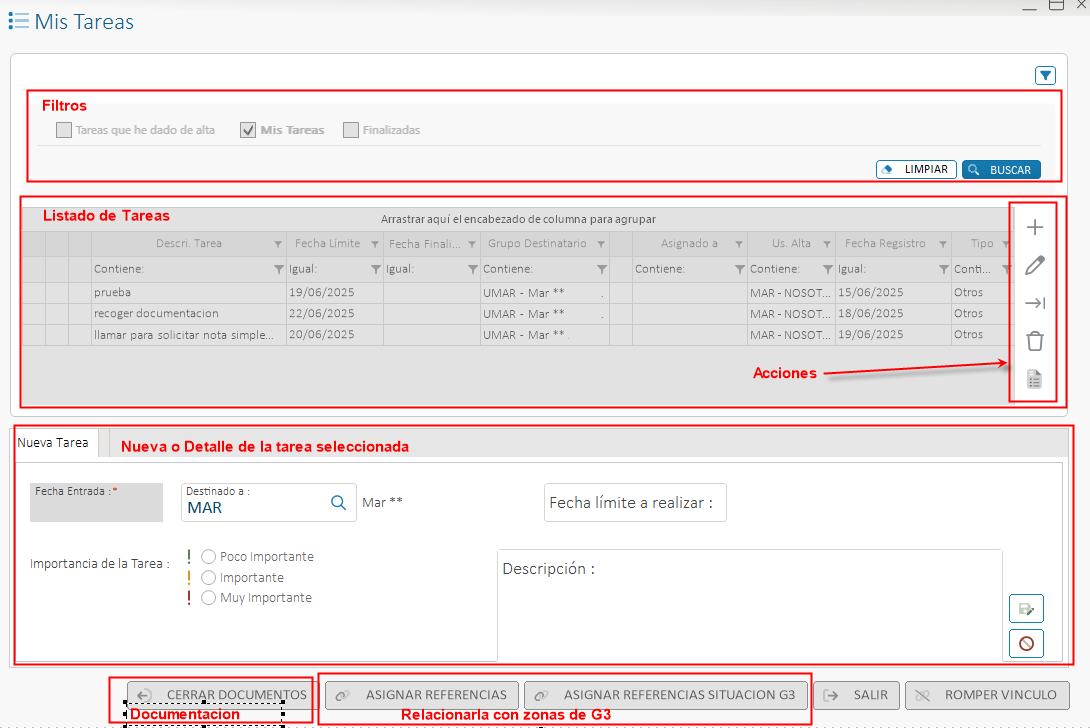
Task: Click the red cancel icon beside Descripción
Action: (1026, 643)
